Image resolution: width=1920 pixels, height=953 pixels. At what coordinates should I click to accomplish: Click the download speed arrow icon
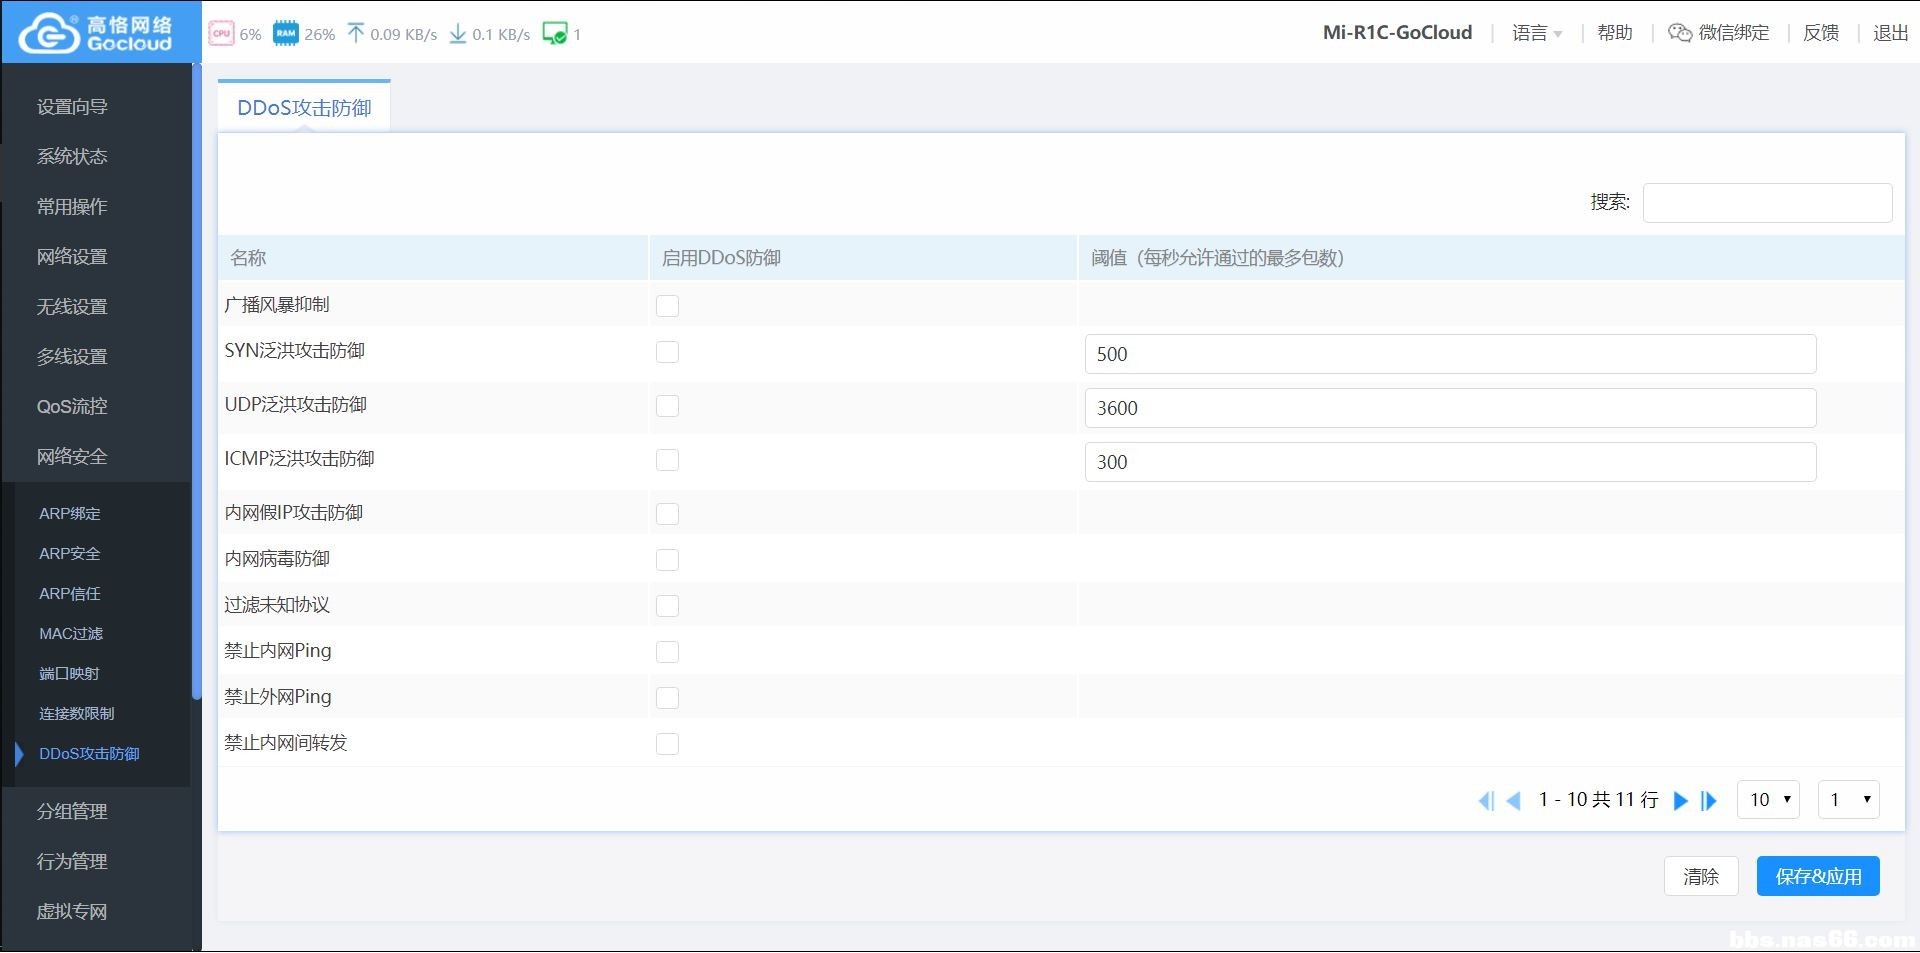(458, 34)
